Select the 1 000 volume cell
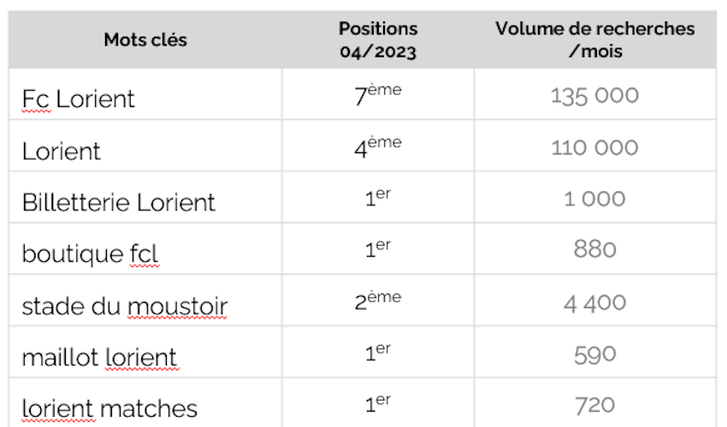The width and height of the screenshot is (727, 427). (x=594, y=200)
